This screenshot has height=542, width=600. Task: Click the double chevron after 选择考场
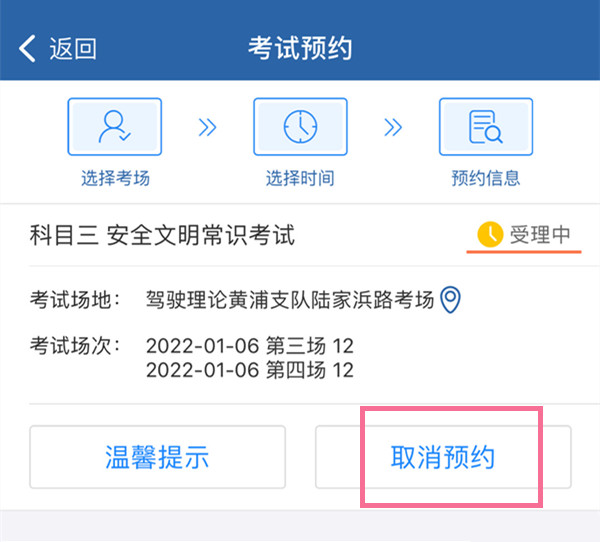pos(207,127)
